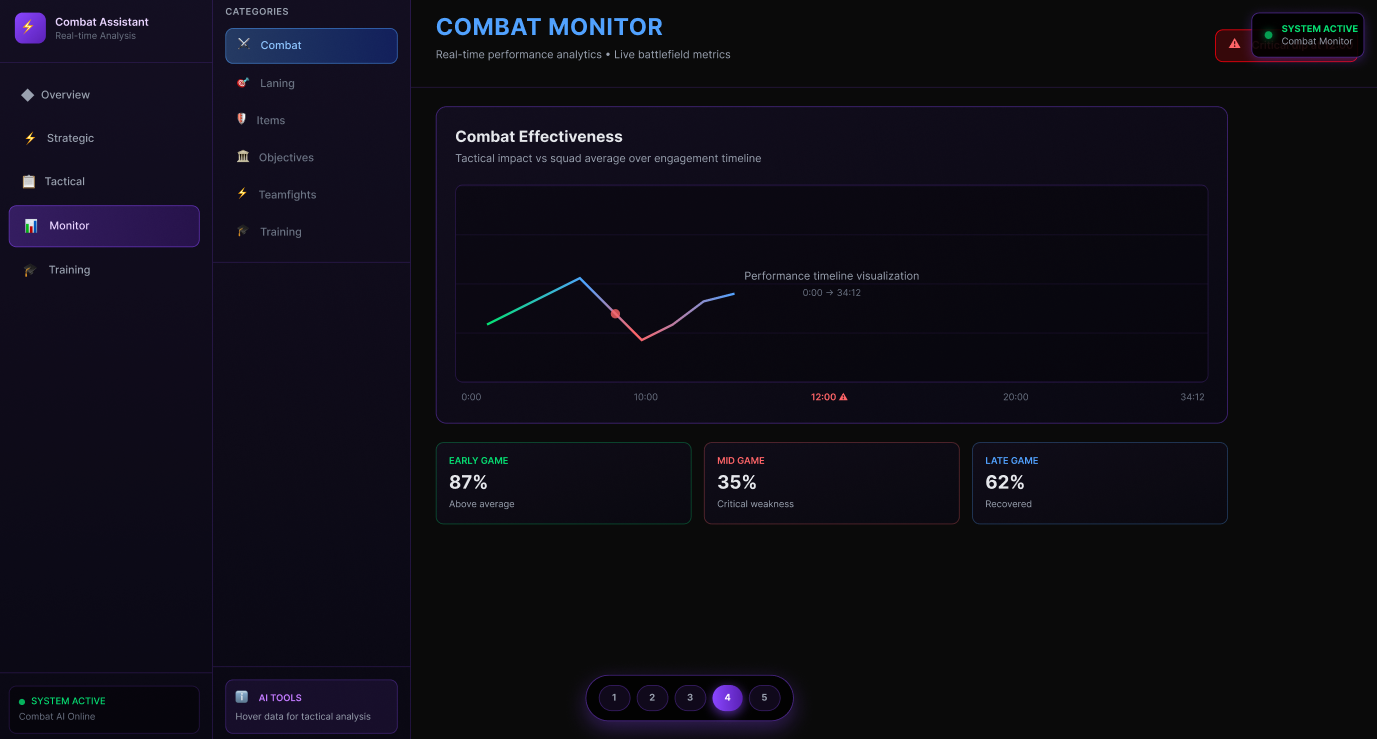Click the System Active Combat Monitor badge
The height and width of the screenshot is (739, 1377).
point(1307,35)
